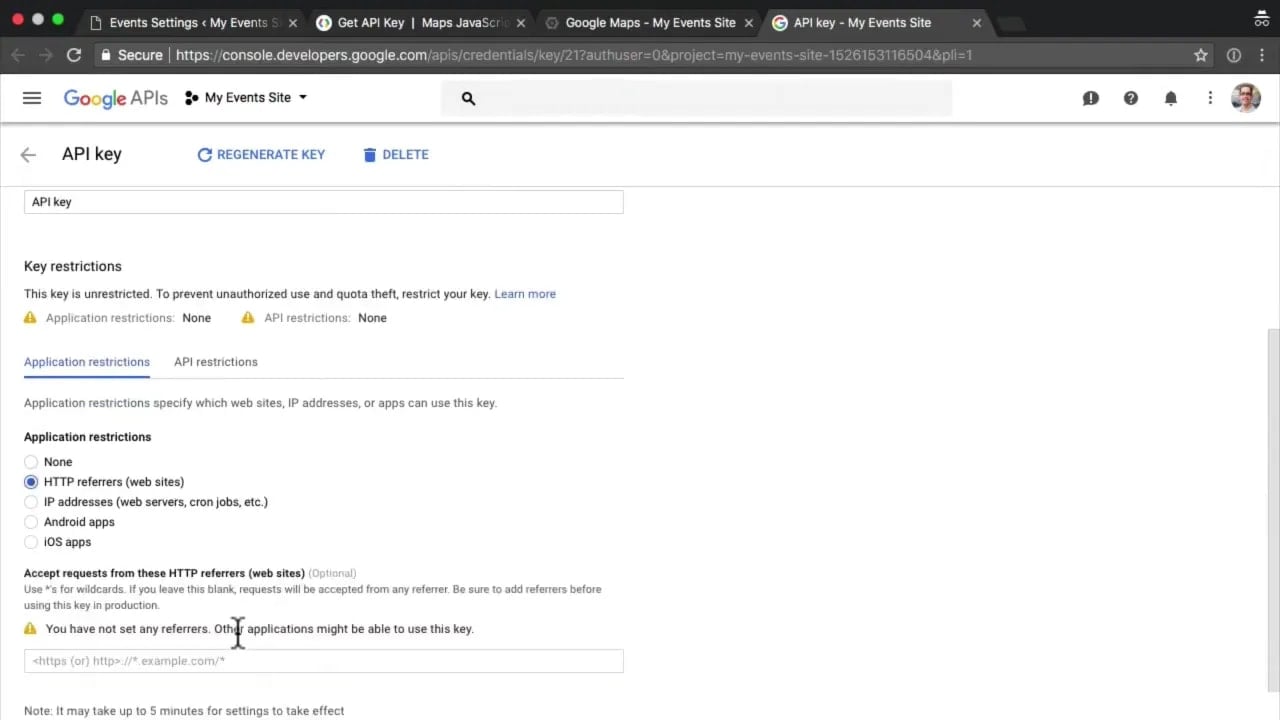Open the three-dot utilities menu

tap(1210, 98)
